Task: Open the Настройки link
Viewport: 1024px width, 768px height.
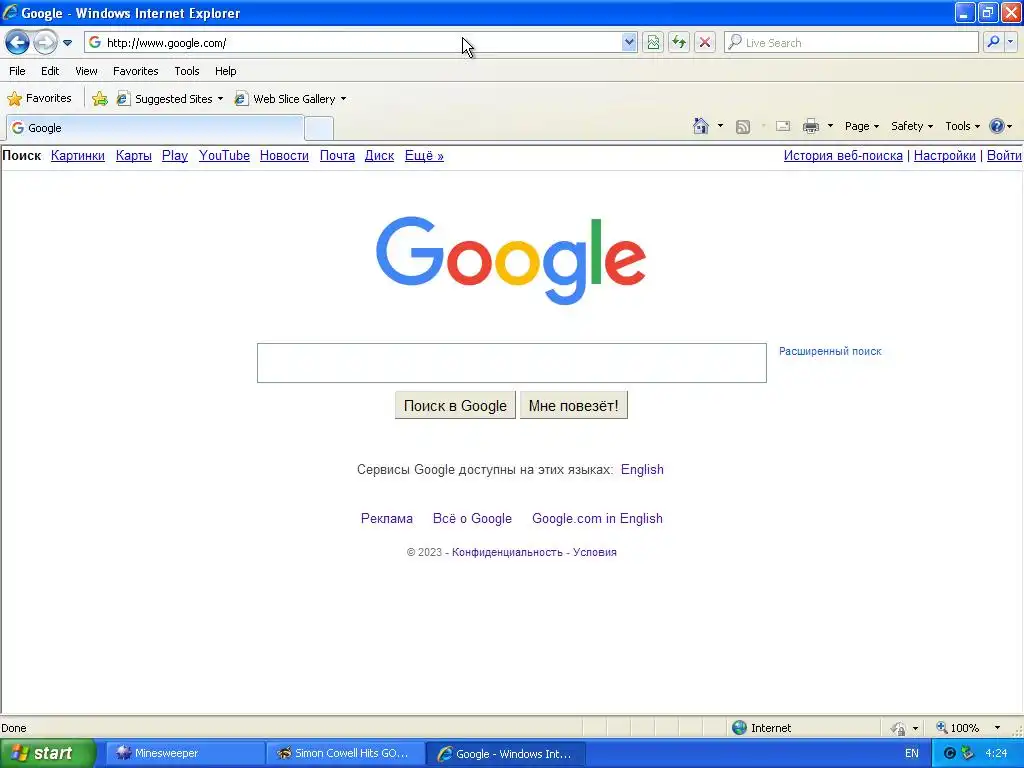Action: [x=944, y=155]
